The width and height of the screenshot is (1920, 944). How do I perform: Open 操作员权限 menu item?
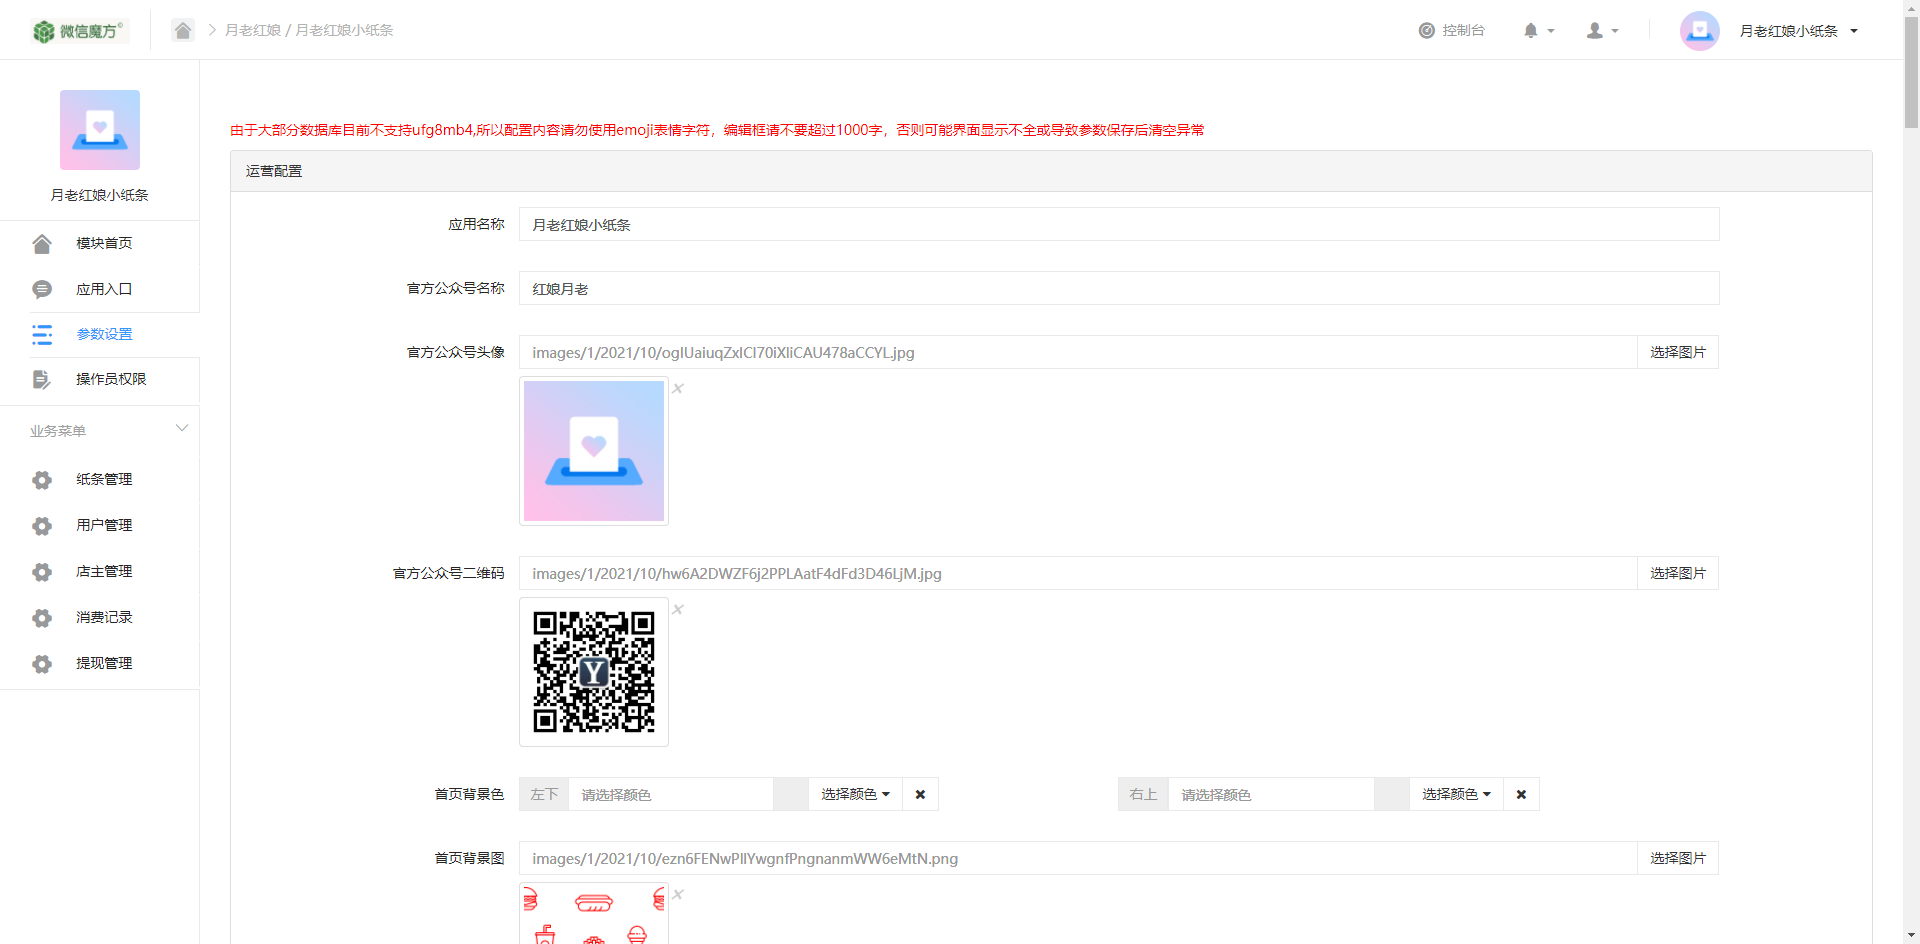coord(111,380)
